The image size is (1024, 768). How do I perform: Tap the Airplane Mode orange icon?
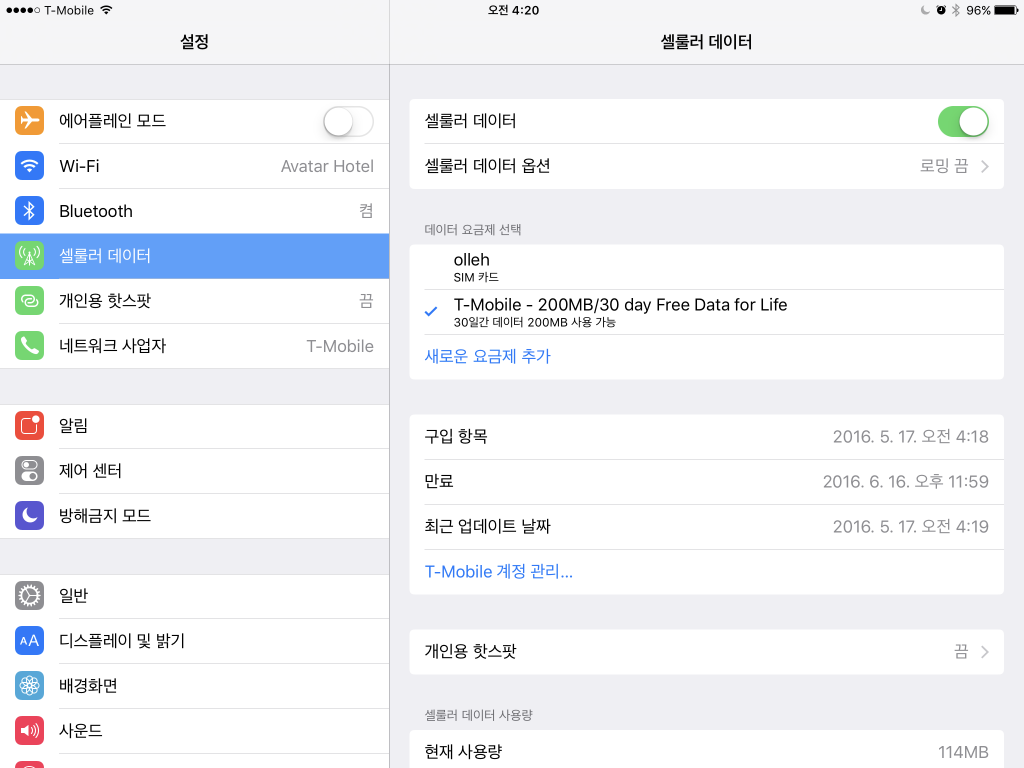[29, 120]
